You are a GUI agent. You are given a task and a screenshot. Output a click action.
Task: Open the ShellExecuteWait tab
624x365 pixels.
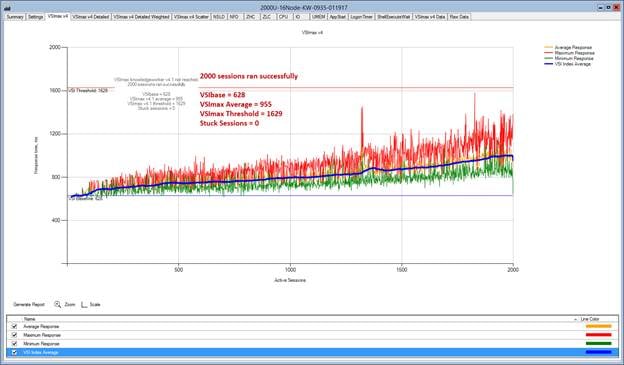394,17
